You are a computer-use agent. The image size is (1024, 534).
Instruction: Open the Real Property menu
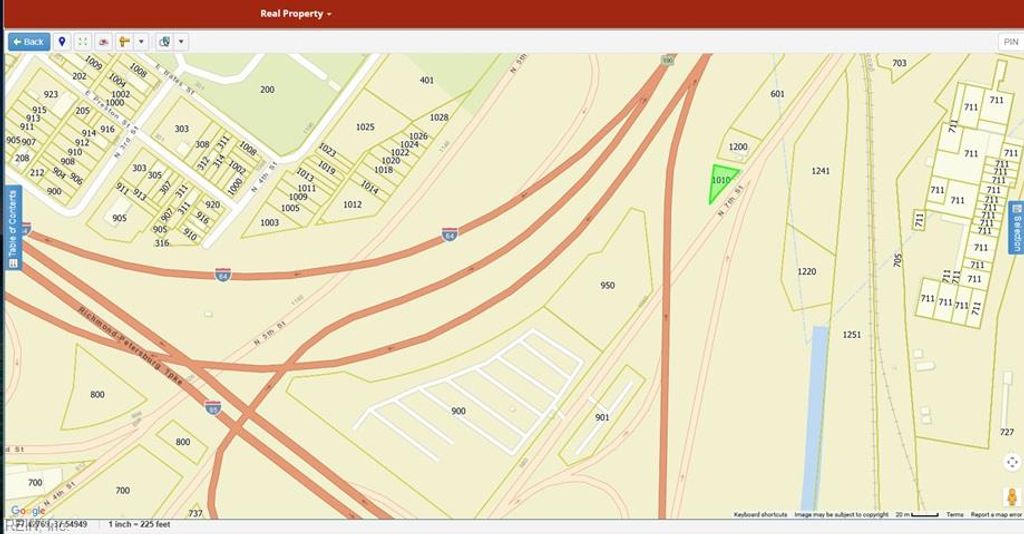295,14
